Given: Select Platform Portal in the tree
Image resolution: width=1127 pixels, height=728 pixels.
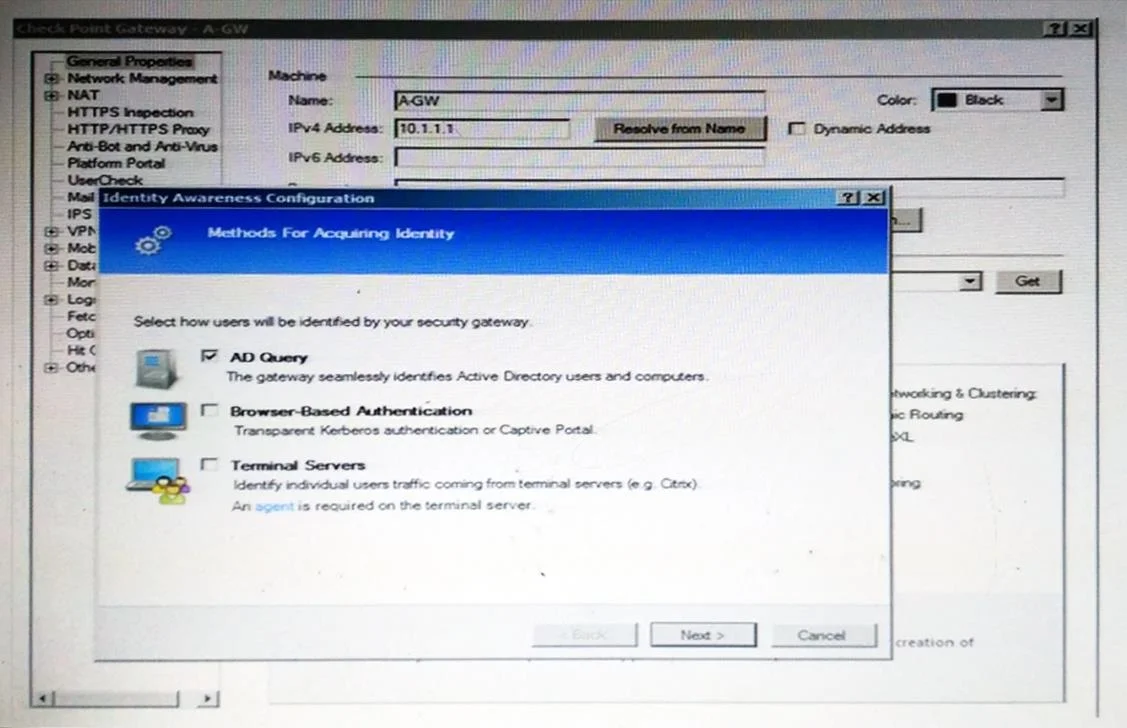Looking at the screenshot, I should tap(116, 163).
